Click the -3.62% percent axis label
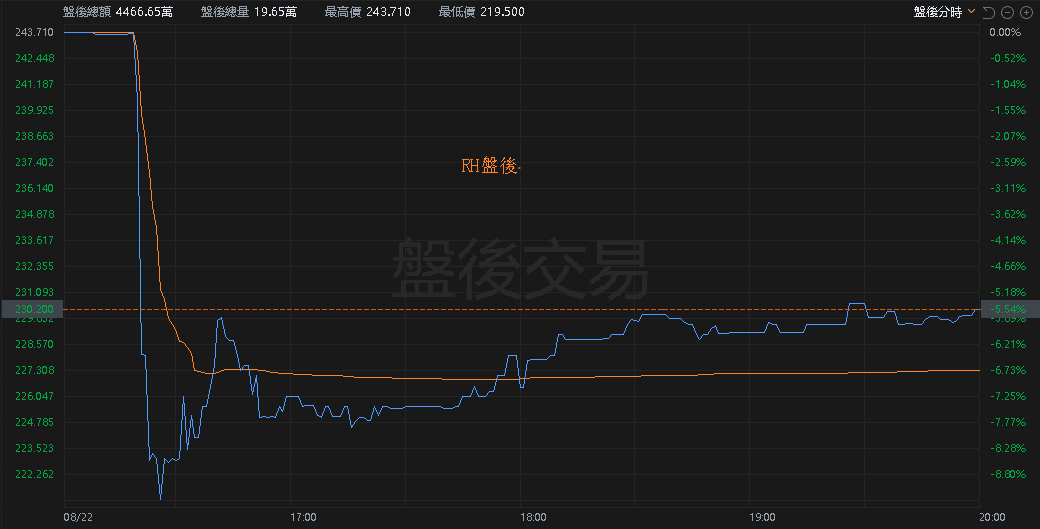Image resolution: width=1040 pixels, height=529 pixels. click(x=1008, y=214)
